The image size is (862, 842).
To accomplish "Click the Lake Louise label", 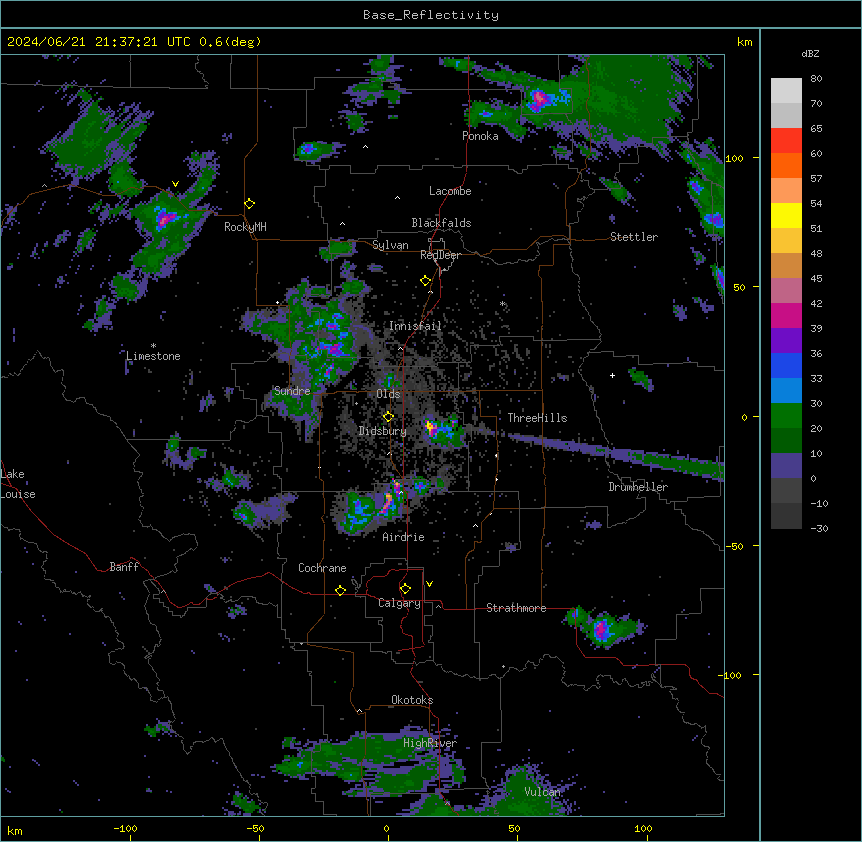I will tap(18, 484).
